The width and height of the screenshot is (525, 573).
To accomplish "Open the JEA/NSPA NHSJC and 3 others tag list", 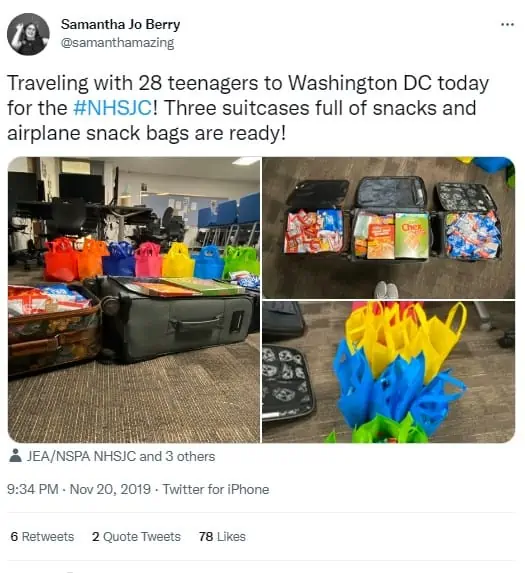I will point(121,456).
